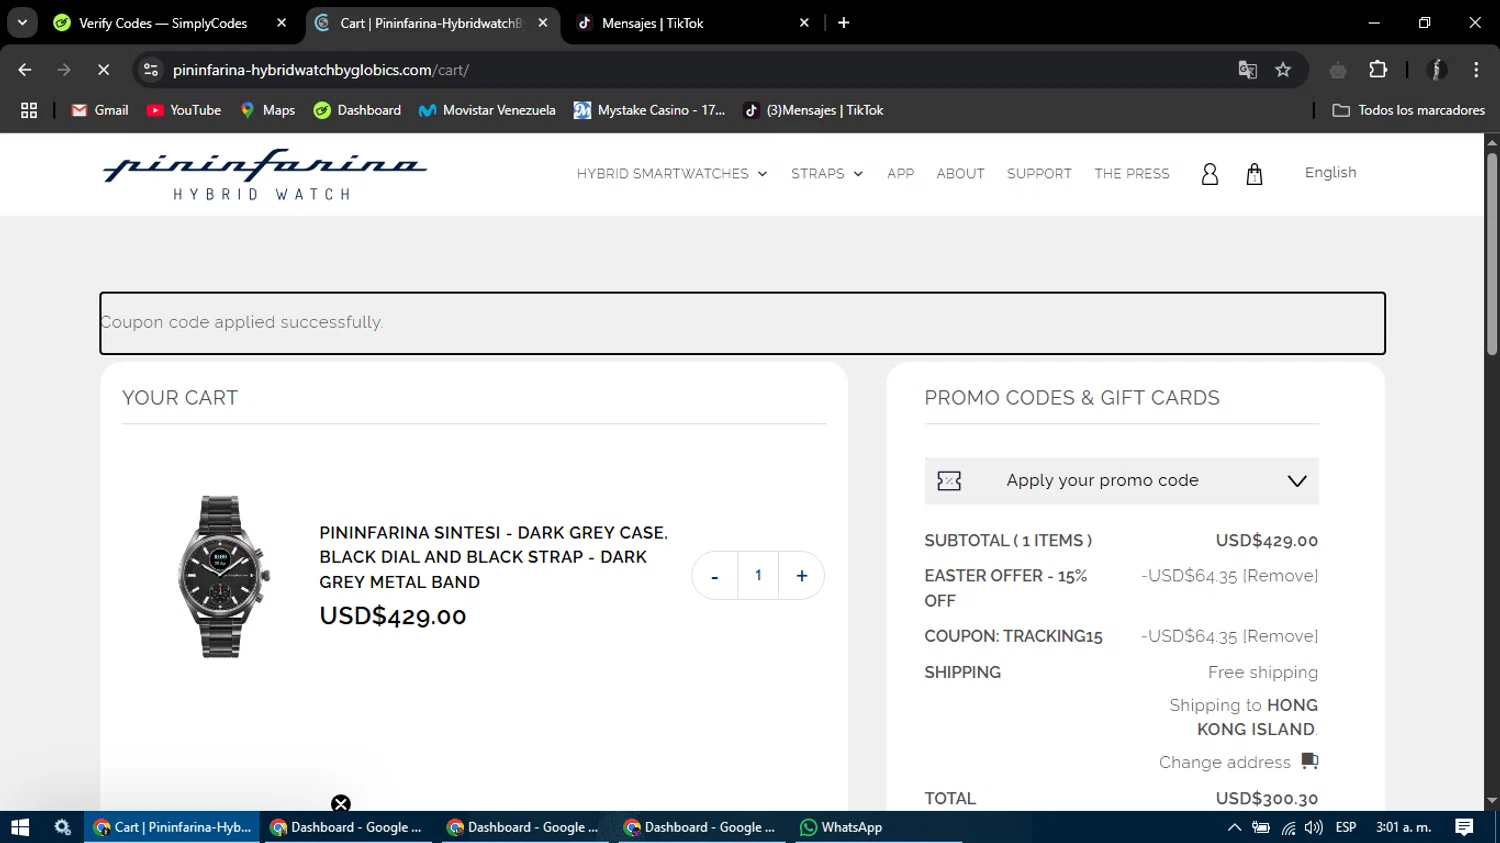Open the bookmarks apps grid icon
This screenshot has height=843, width=1500.
click(x=29, y=110)
